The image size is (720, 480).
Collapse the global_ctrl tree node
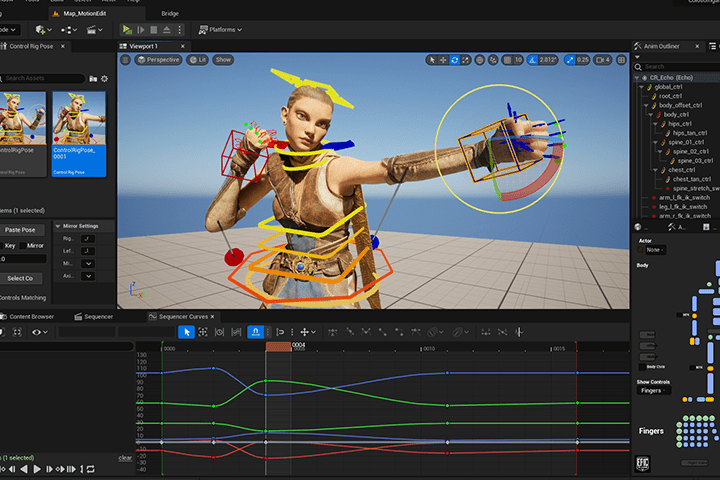click(x=641, y=87)
